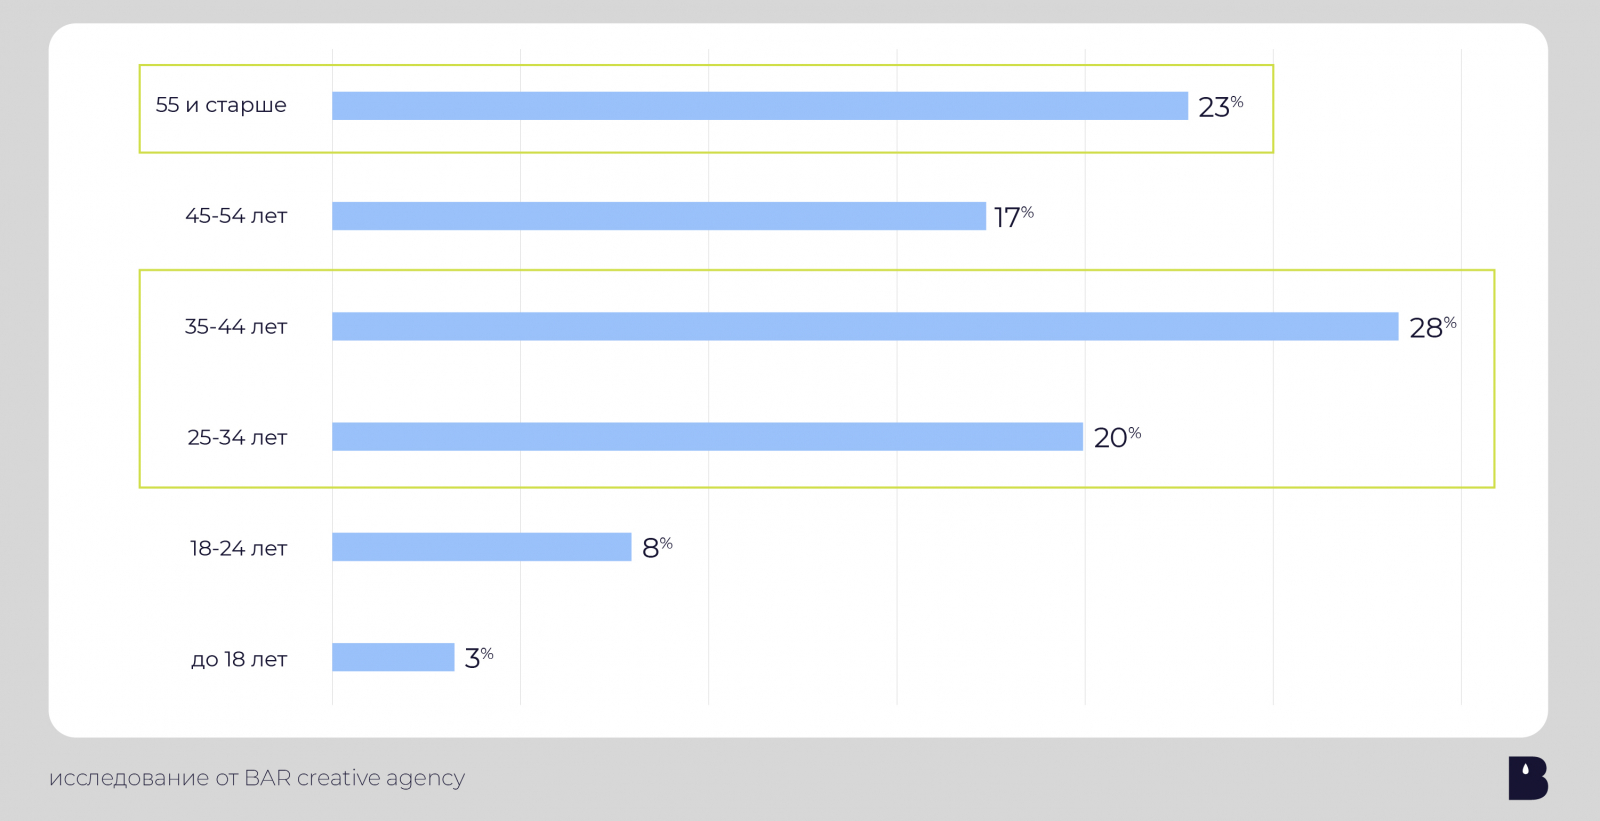Select the blue bar for 45-54 лет

pos(659,216)
